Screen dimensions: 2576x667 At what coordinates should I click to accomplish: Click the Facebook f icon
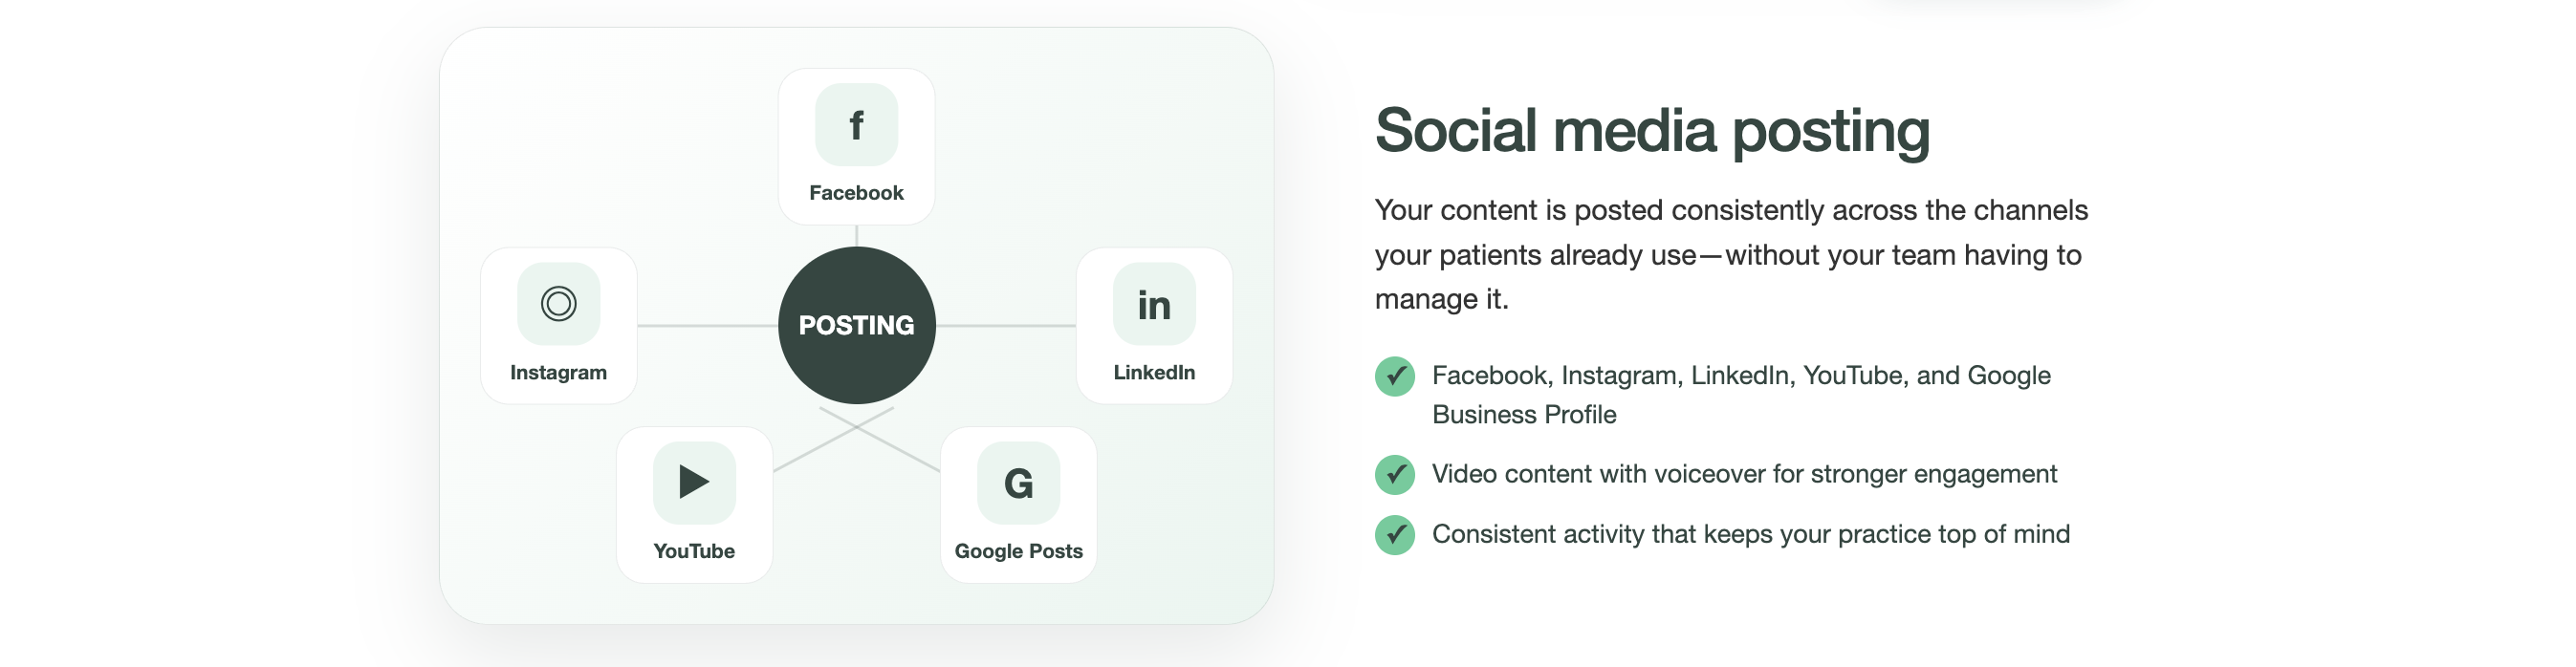856,125
